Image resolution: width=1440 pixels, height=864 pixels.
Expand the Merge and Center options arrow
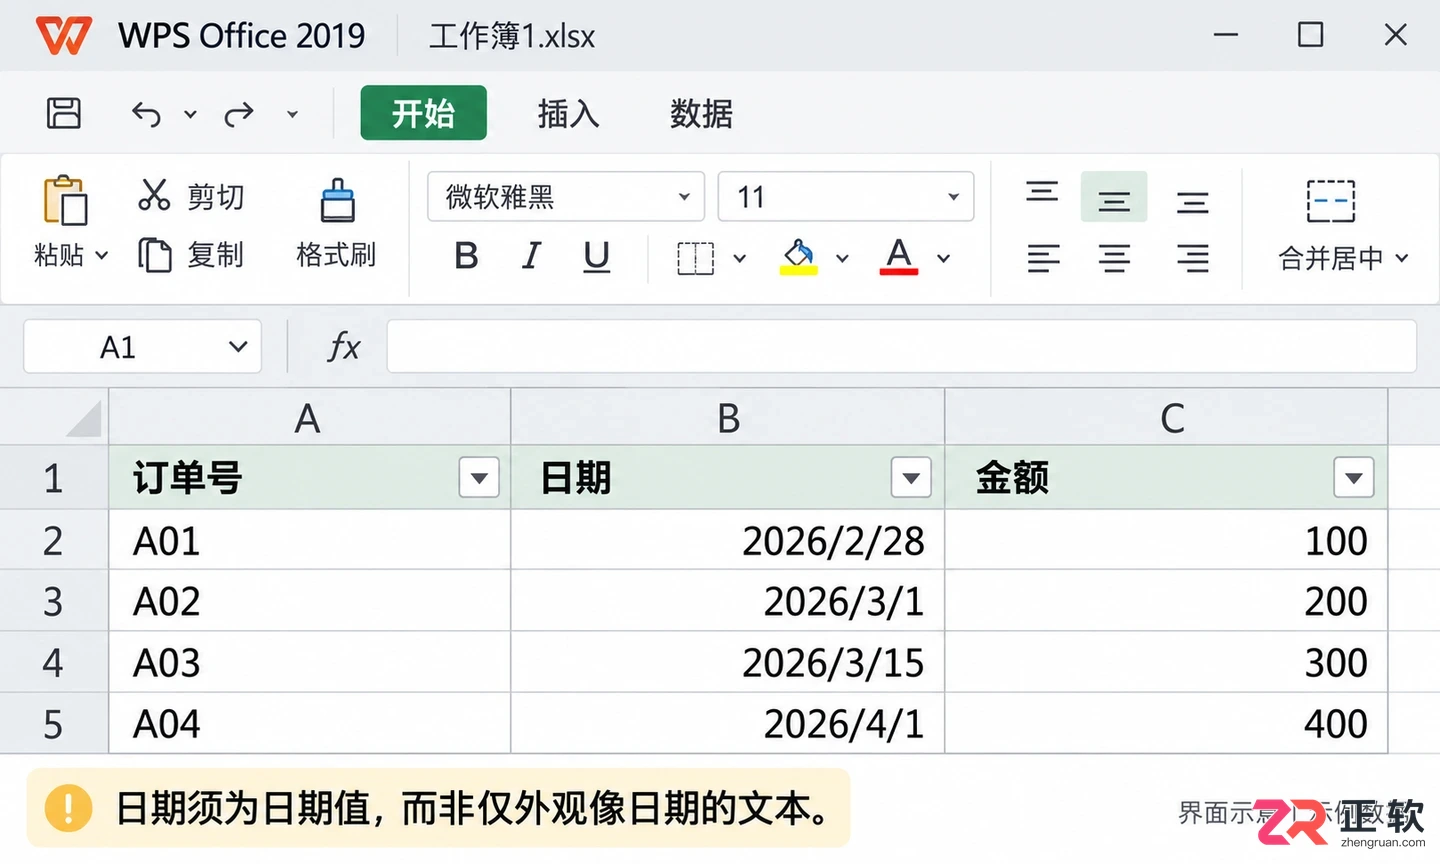coord(1402,258)
